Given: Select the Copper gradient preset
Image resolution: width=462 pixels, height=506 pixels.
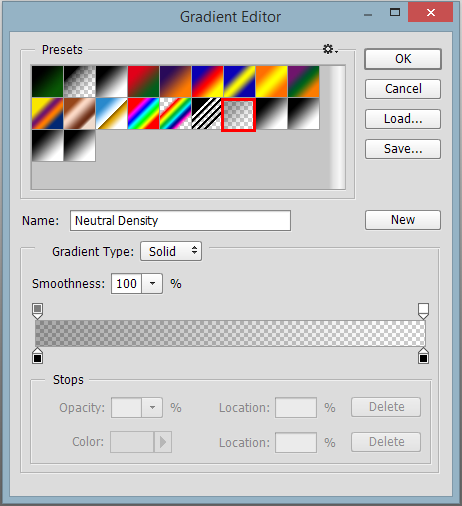Looking at the screenshot, I should [x=80, y=114].
